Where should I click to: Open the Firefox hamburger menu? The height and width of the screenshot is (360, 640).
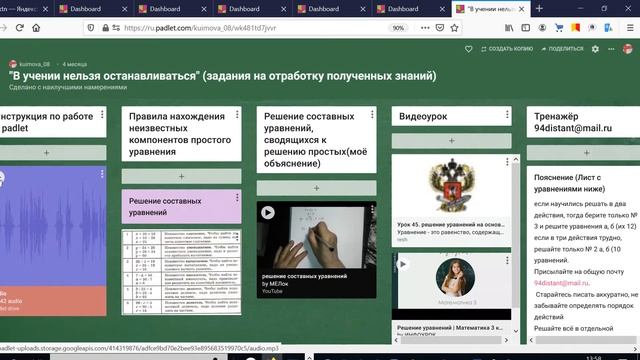tap(630, 28)
